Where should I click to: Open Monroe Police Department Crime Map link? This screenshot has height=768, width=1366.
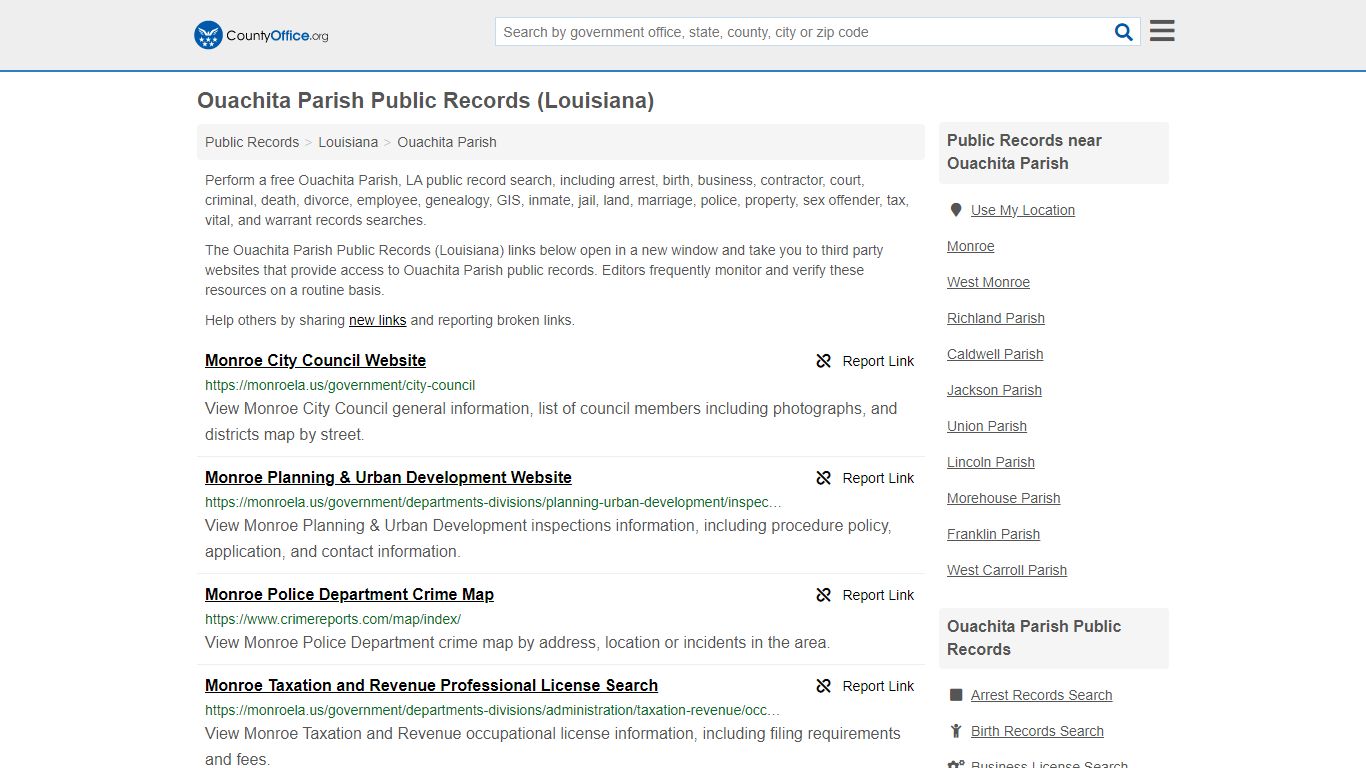[x=349, y=594]
